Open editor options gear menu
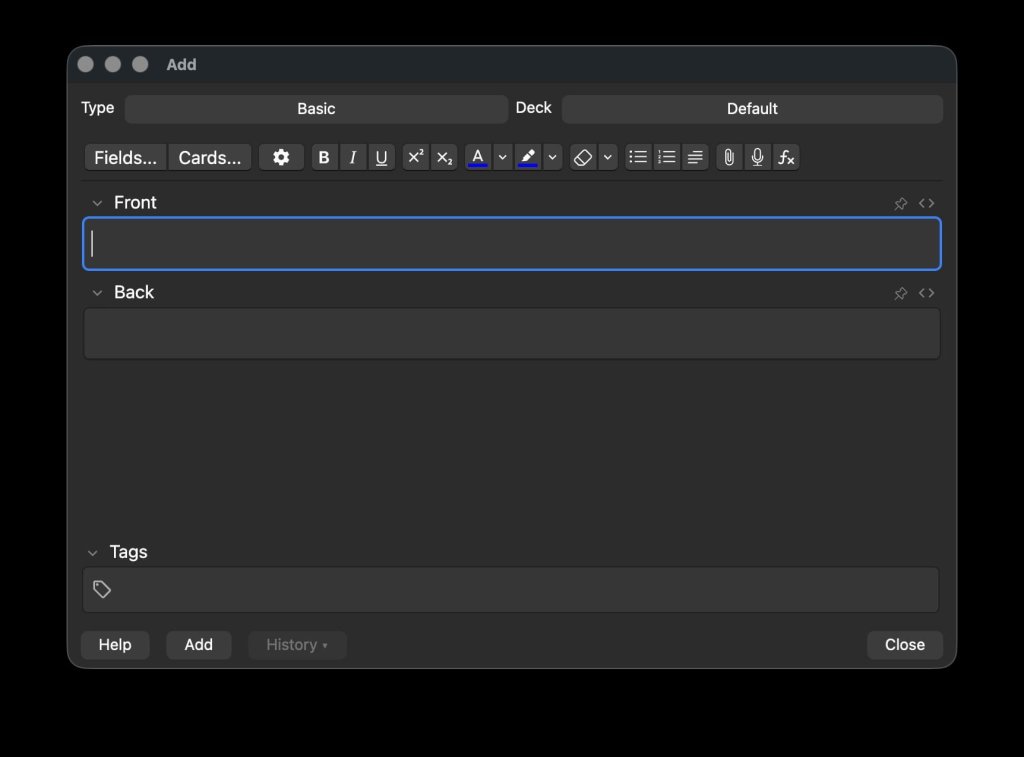Viewport: 1024px width, 757px height. coord(281,157)
